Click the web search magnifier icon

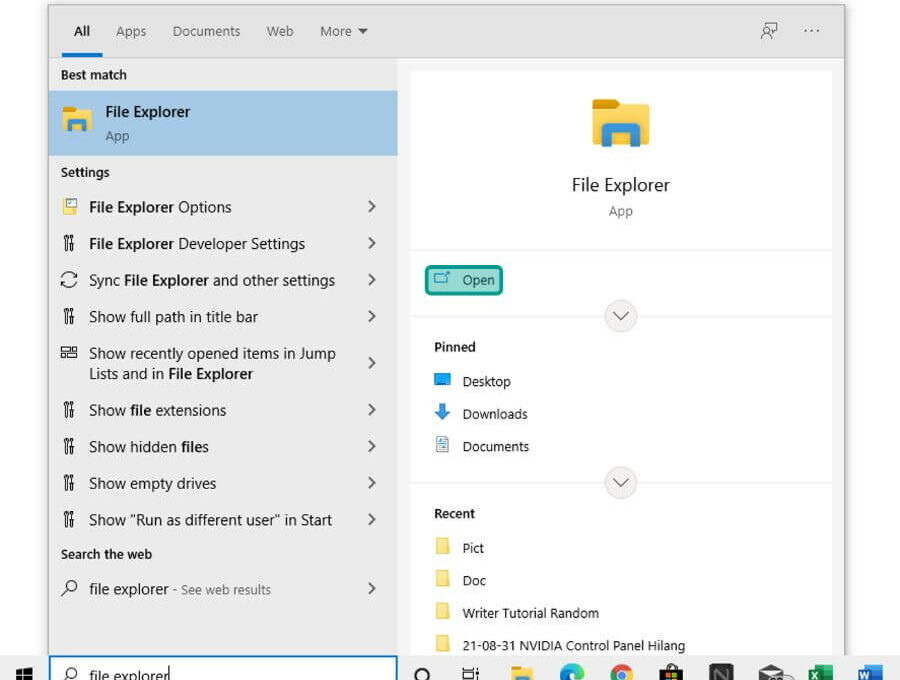69,588
